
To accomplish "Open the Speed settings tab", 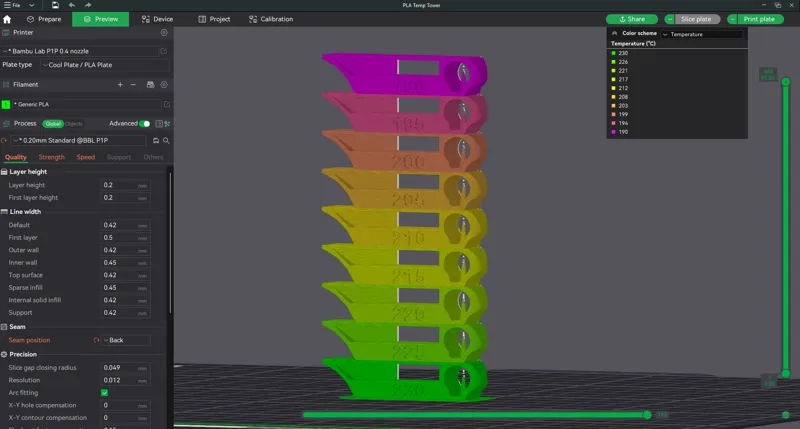I will point(86,157).
